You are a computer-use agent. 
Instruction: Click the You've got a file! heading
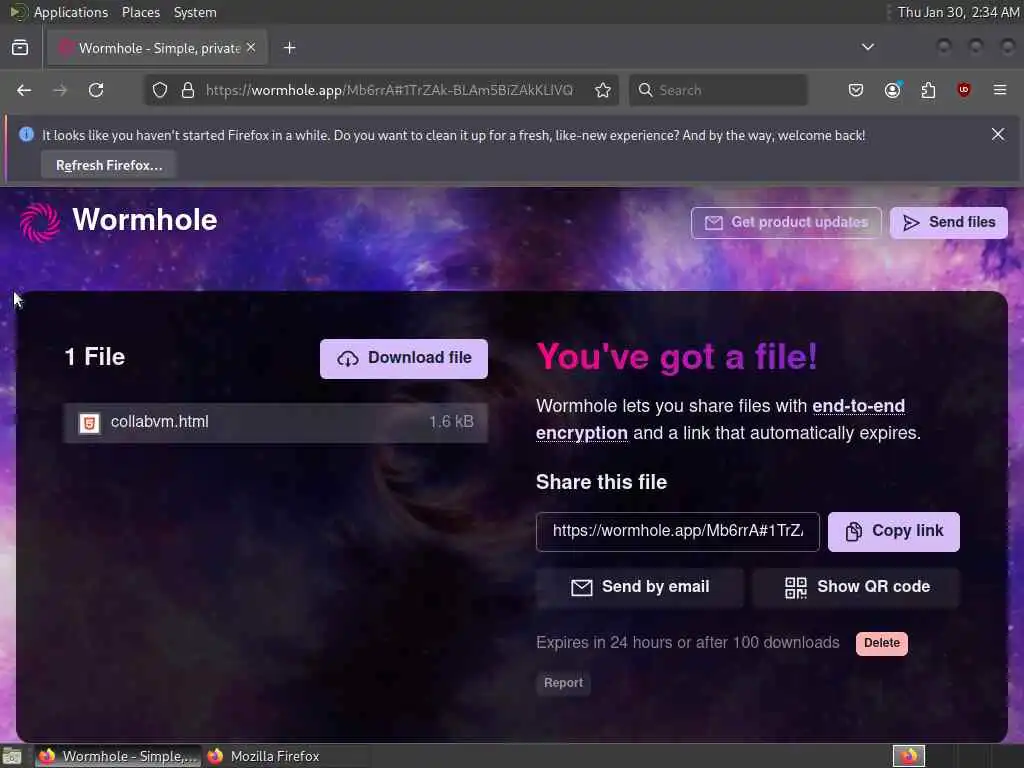(677, 357)
